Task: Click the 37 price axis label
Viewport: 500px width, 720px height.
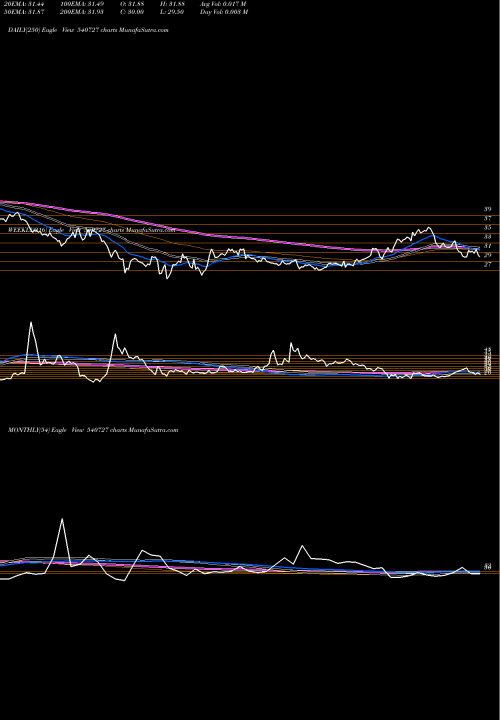Action: point(487,218)
